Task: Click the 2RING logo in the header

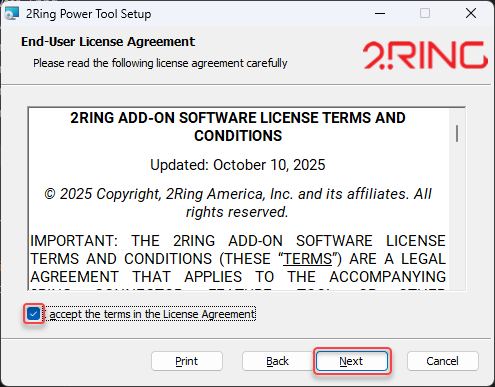Action: [425, 55]
